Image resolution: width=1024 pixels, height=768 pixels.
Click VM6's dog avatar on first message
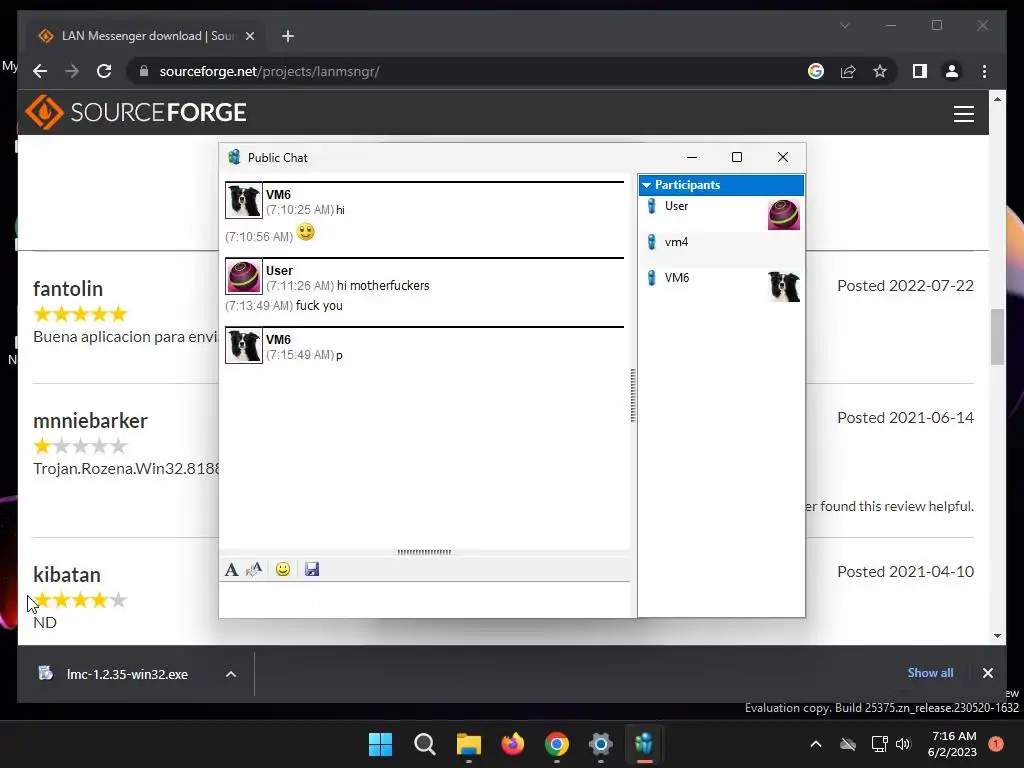click(244, 200)
